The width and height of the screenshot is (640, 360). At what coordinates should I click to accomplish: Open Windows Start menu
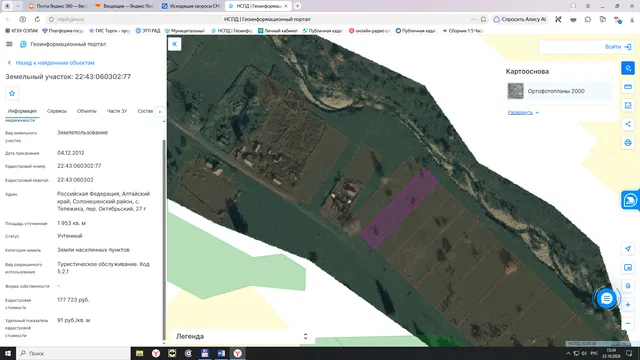coord(8,353)
